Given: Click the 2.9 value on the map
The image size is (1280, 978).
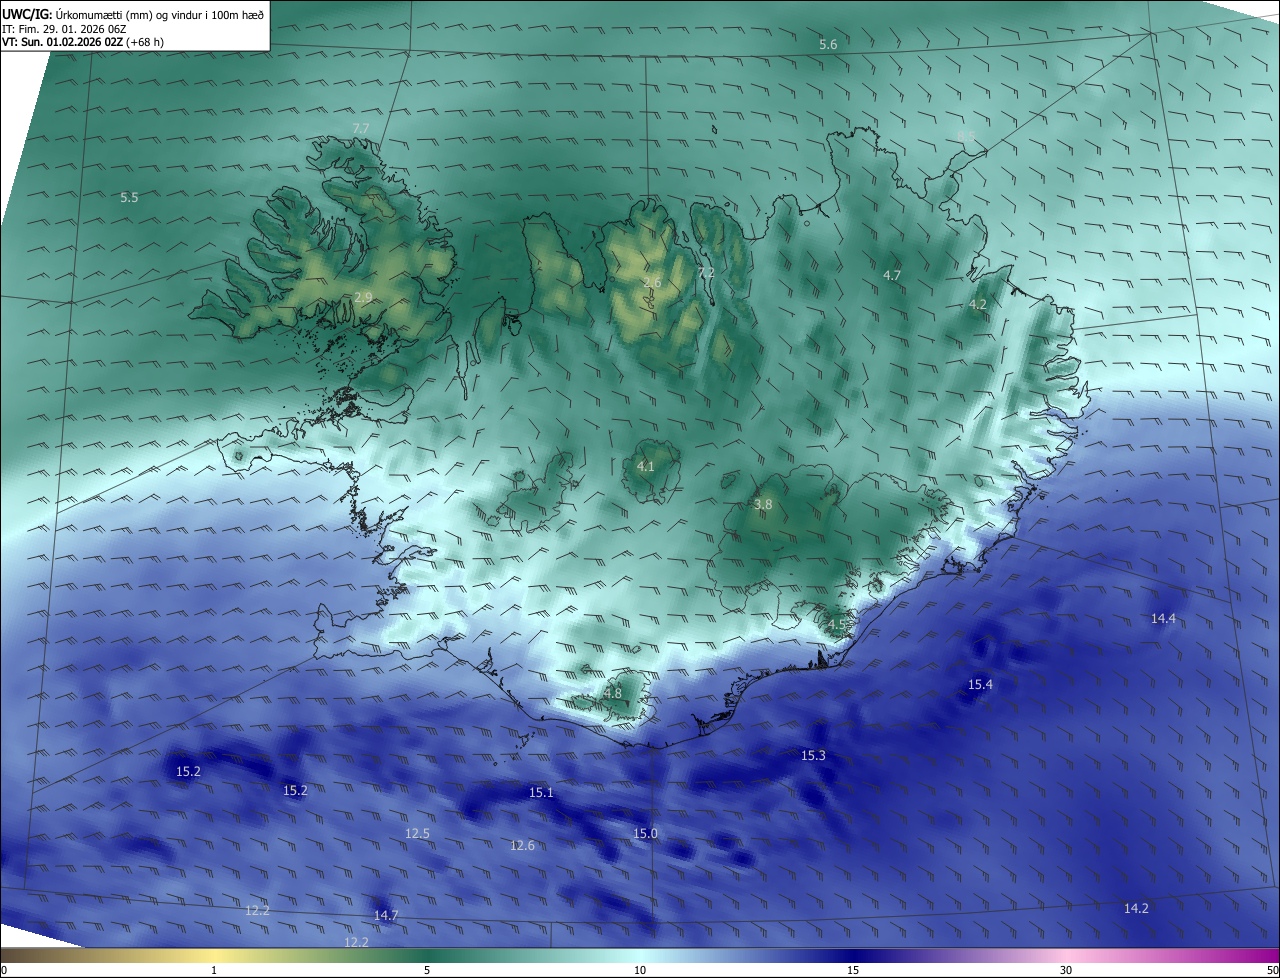Looking at the screenshot, I should point(363,297).
